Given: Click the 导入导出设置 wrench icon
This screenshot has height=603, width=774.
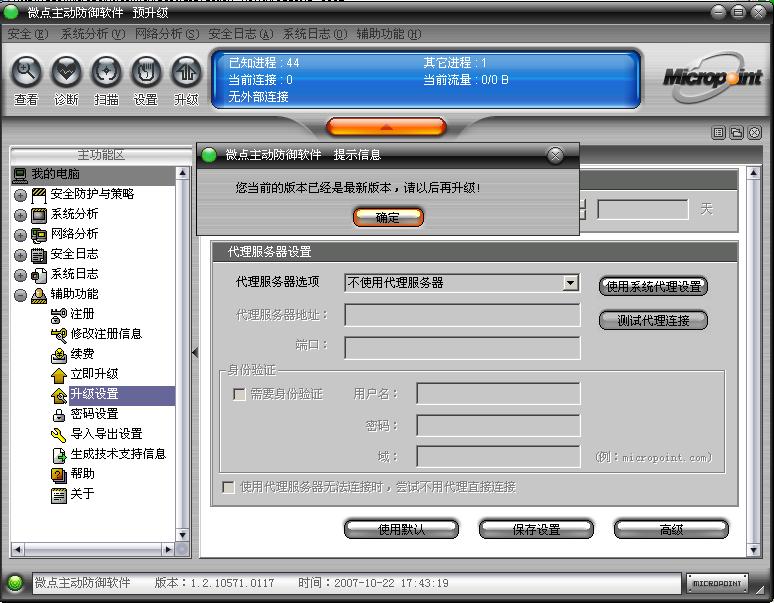Looking at the screenshot, I should pyautogui.click(x=59, y=435).
